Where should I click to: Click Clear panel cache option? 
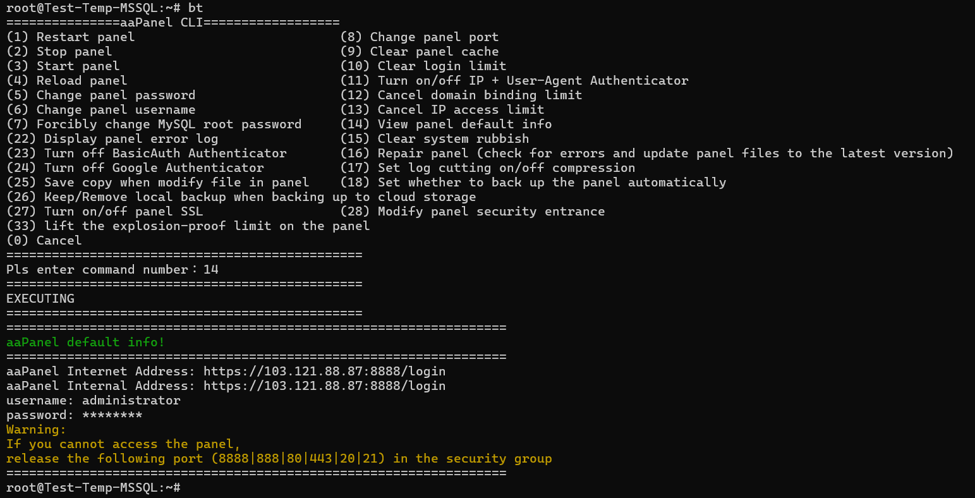point(420,52)
